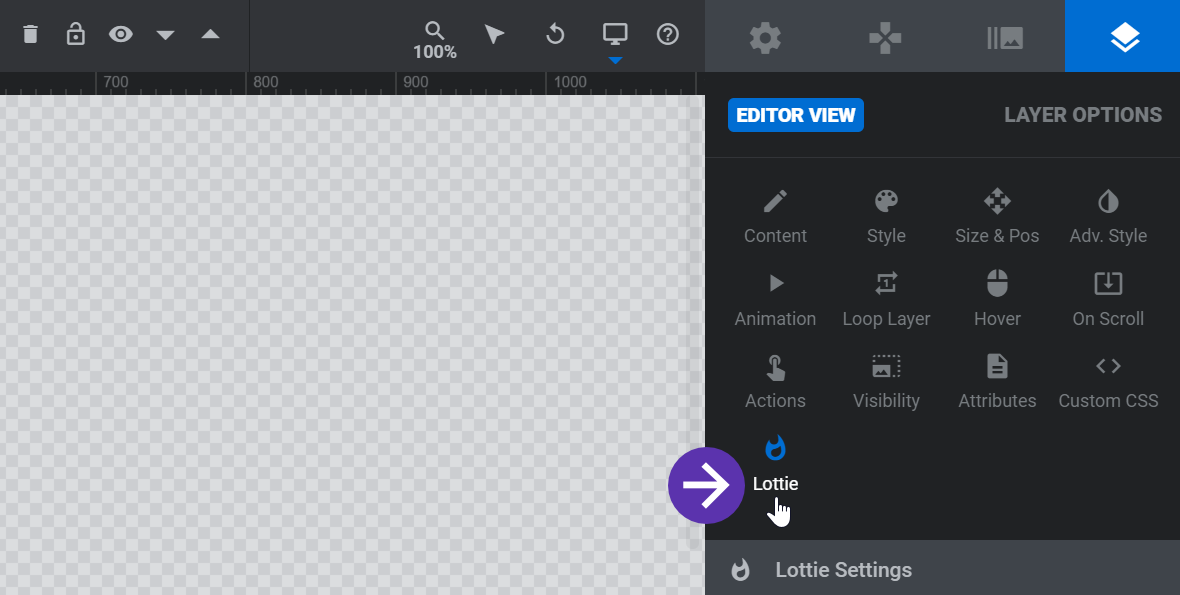The height and width of the screenshot is (595, 1180).
Task: Open the Content pencil option
Action: (775, 217)
